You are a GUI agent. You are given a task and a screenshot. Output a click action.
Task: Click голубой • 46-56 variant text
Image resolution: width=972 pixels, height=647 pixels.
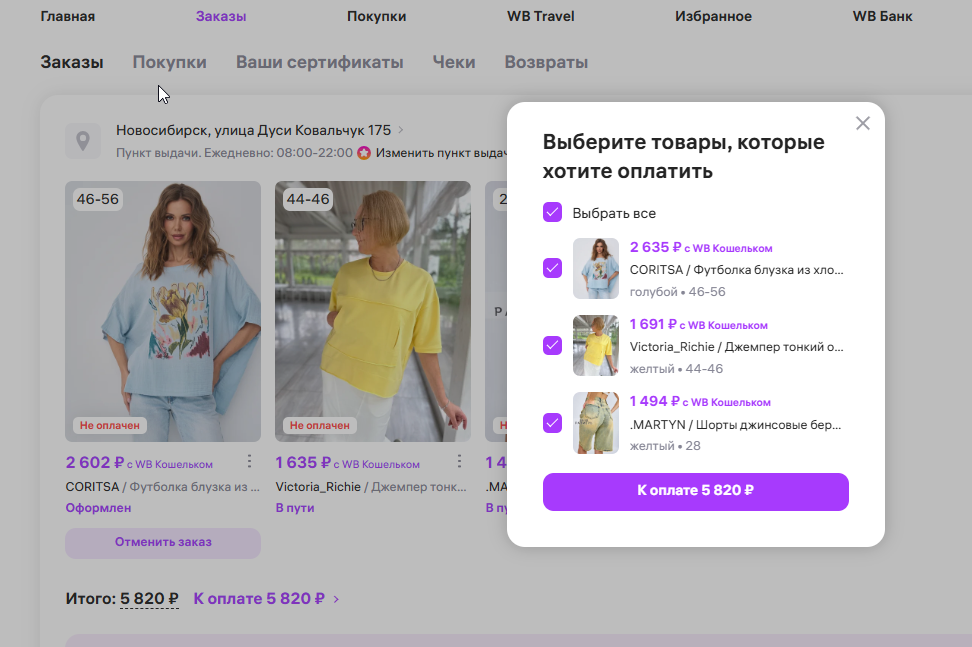[x=678, y=291]
